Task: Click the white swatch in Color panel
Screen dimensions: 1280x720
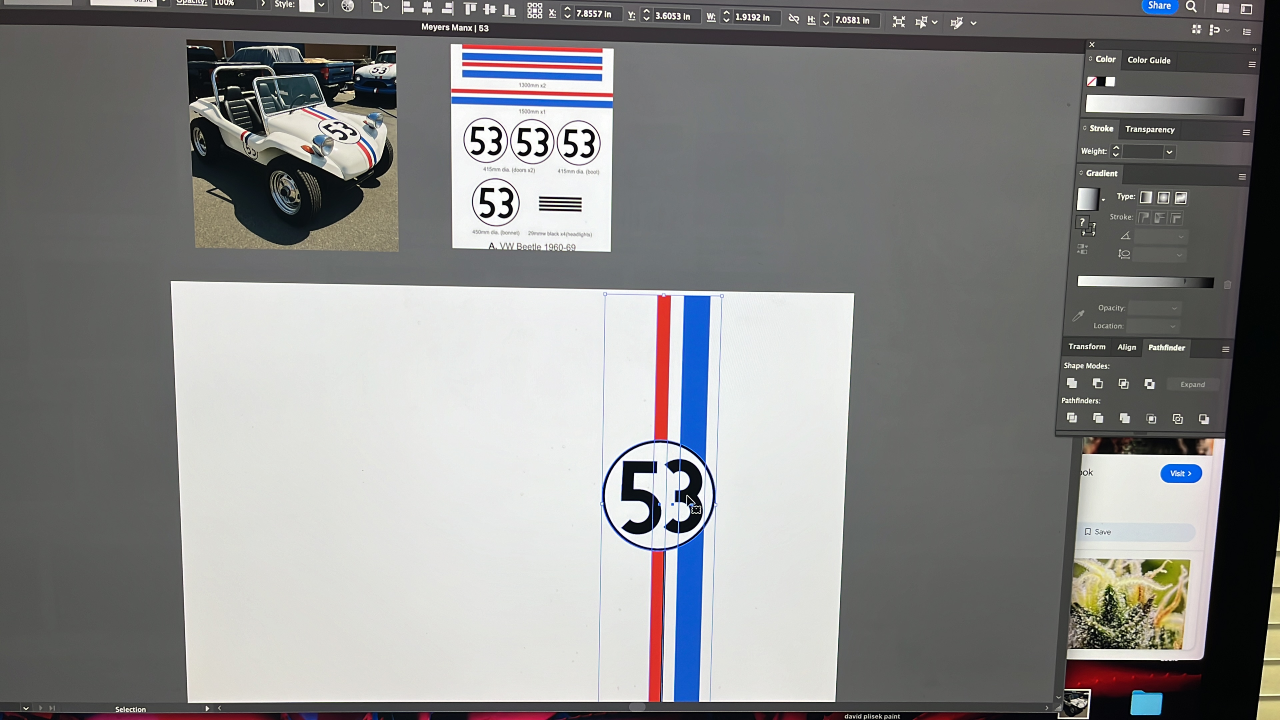Action: [x=1110, y=82]
